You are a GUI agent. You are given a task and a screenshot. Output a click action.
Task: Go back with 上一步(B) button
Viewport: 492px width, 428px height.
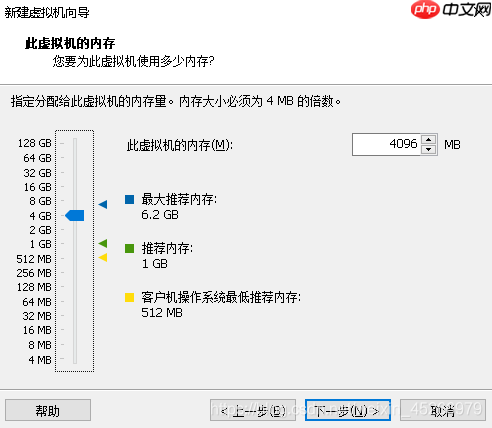pyautogui.click(x=253, y=410)
